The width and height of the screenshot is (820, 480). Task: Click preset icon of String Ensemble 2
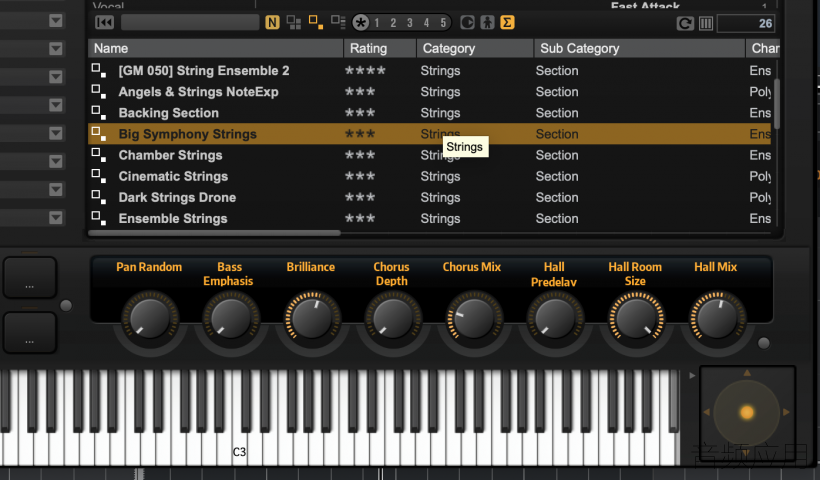point(98,70)
